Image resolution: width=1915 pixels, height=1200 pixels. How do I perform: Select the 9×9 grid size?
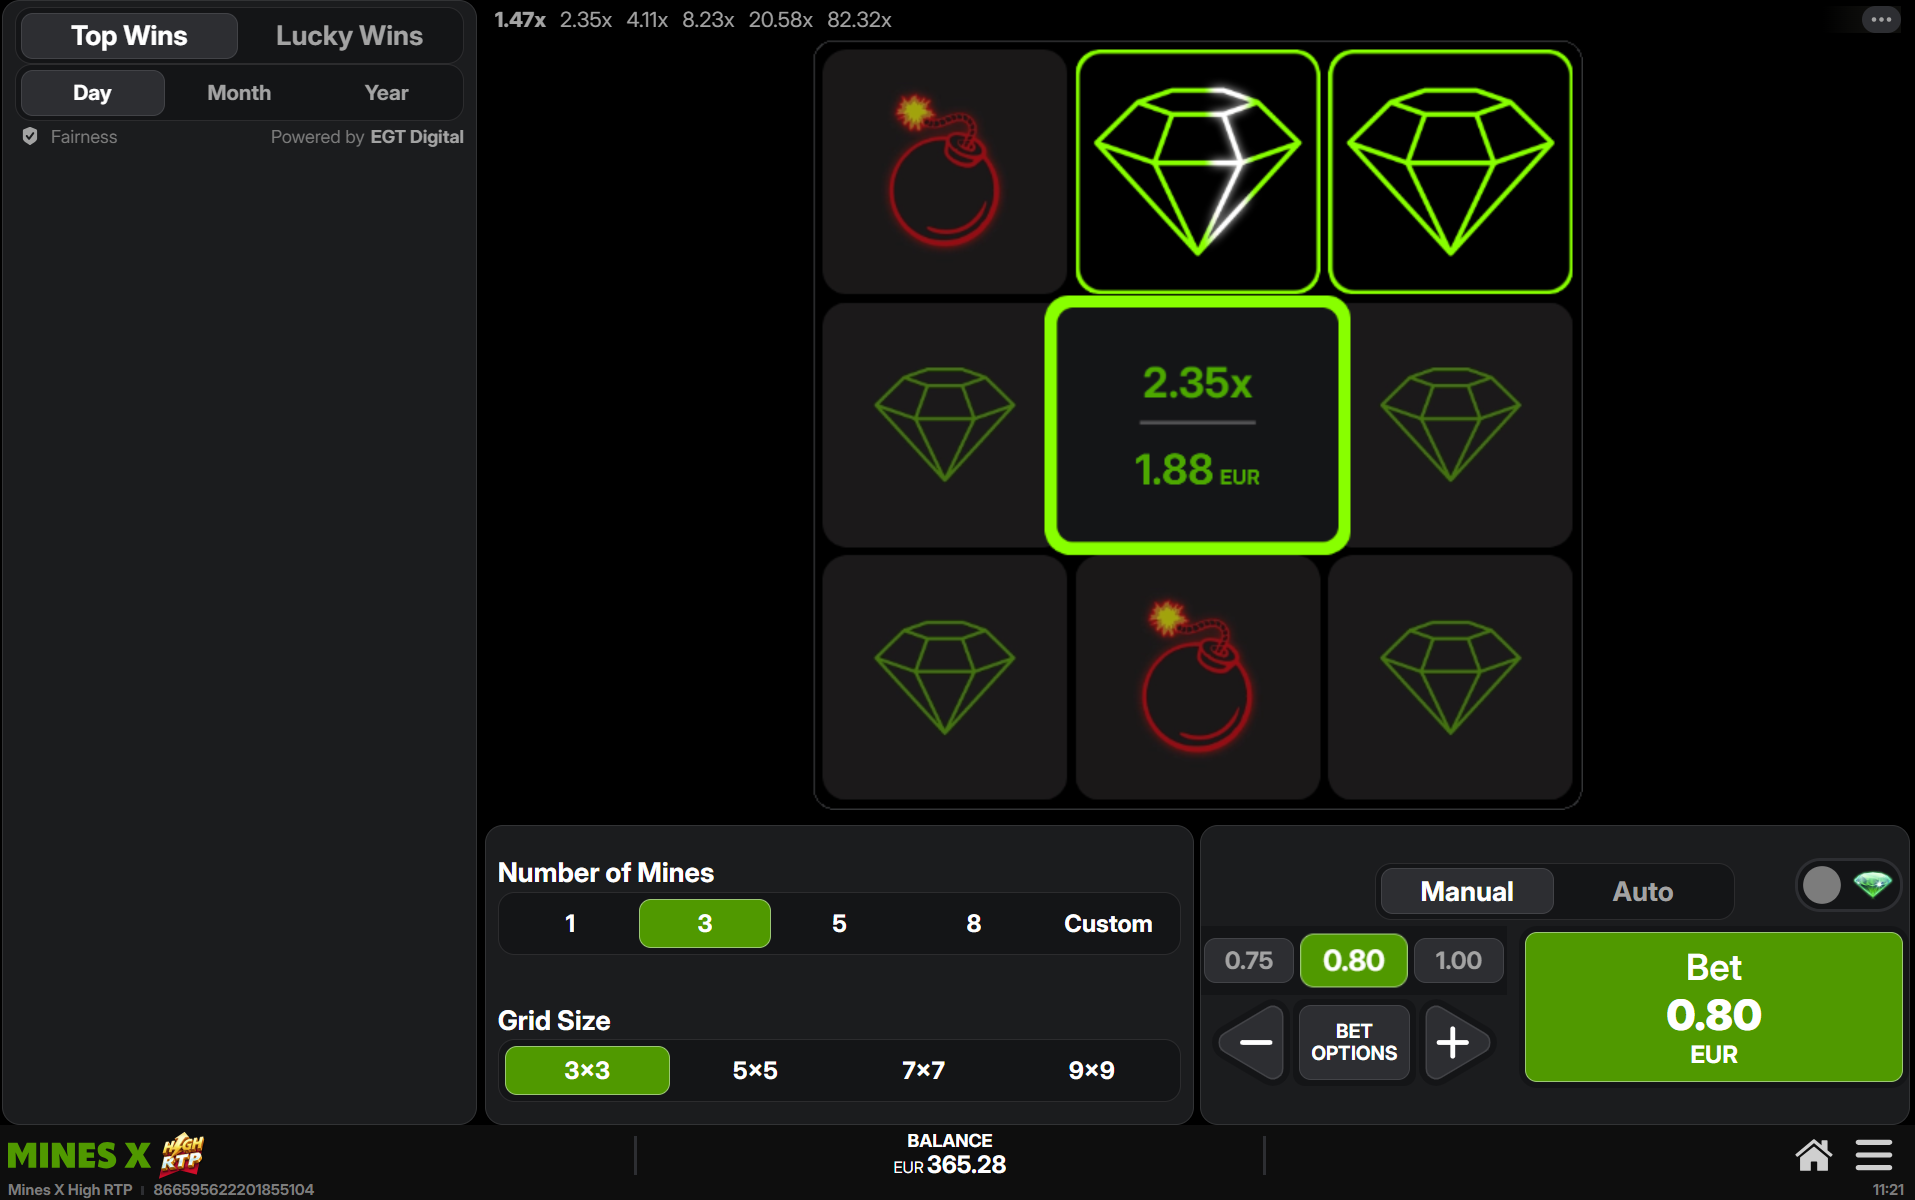(x=1091, y=1070)
